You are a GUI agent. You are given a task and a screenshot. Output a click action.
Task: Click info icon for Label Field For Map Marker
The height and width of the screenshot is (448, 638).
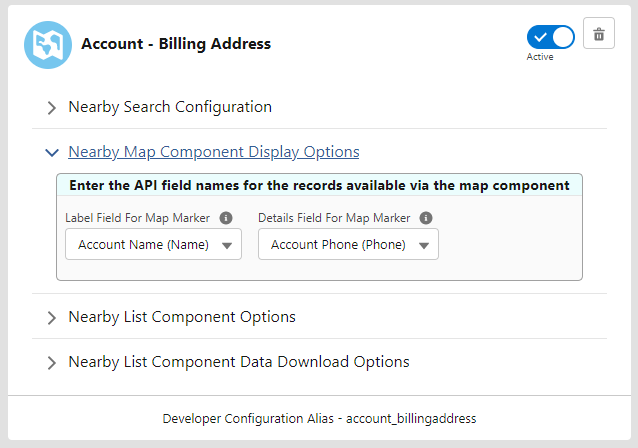coord(226,218)
